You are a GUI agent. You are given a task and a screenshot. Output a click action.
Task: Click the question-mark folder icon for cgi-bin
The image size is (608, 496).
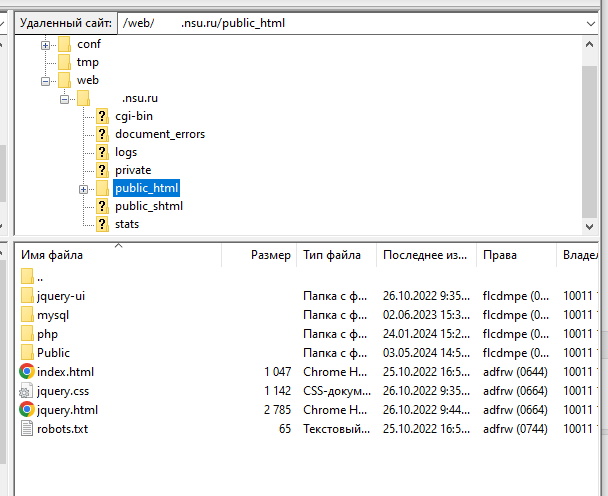pyautogui.click(x=102, y=116)
